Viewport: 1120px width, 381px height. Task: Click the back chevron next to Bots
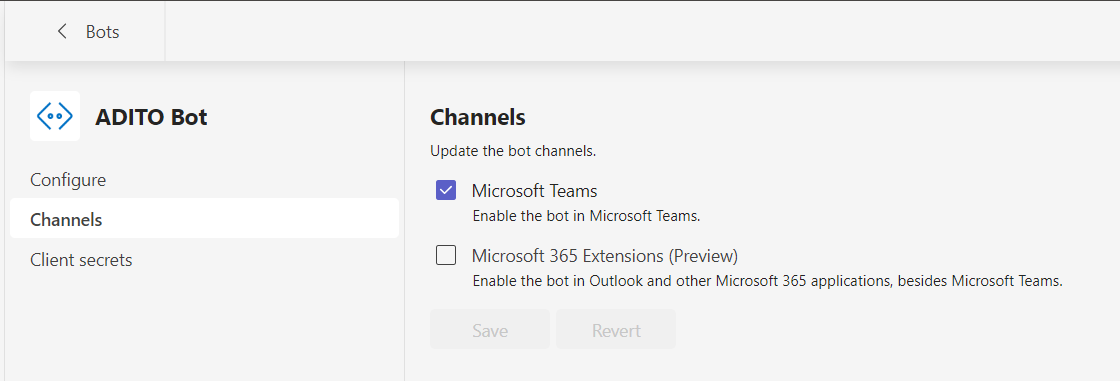tap(62, 31)
